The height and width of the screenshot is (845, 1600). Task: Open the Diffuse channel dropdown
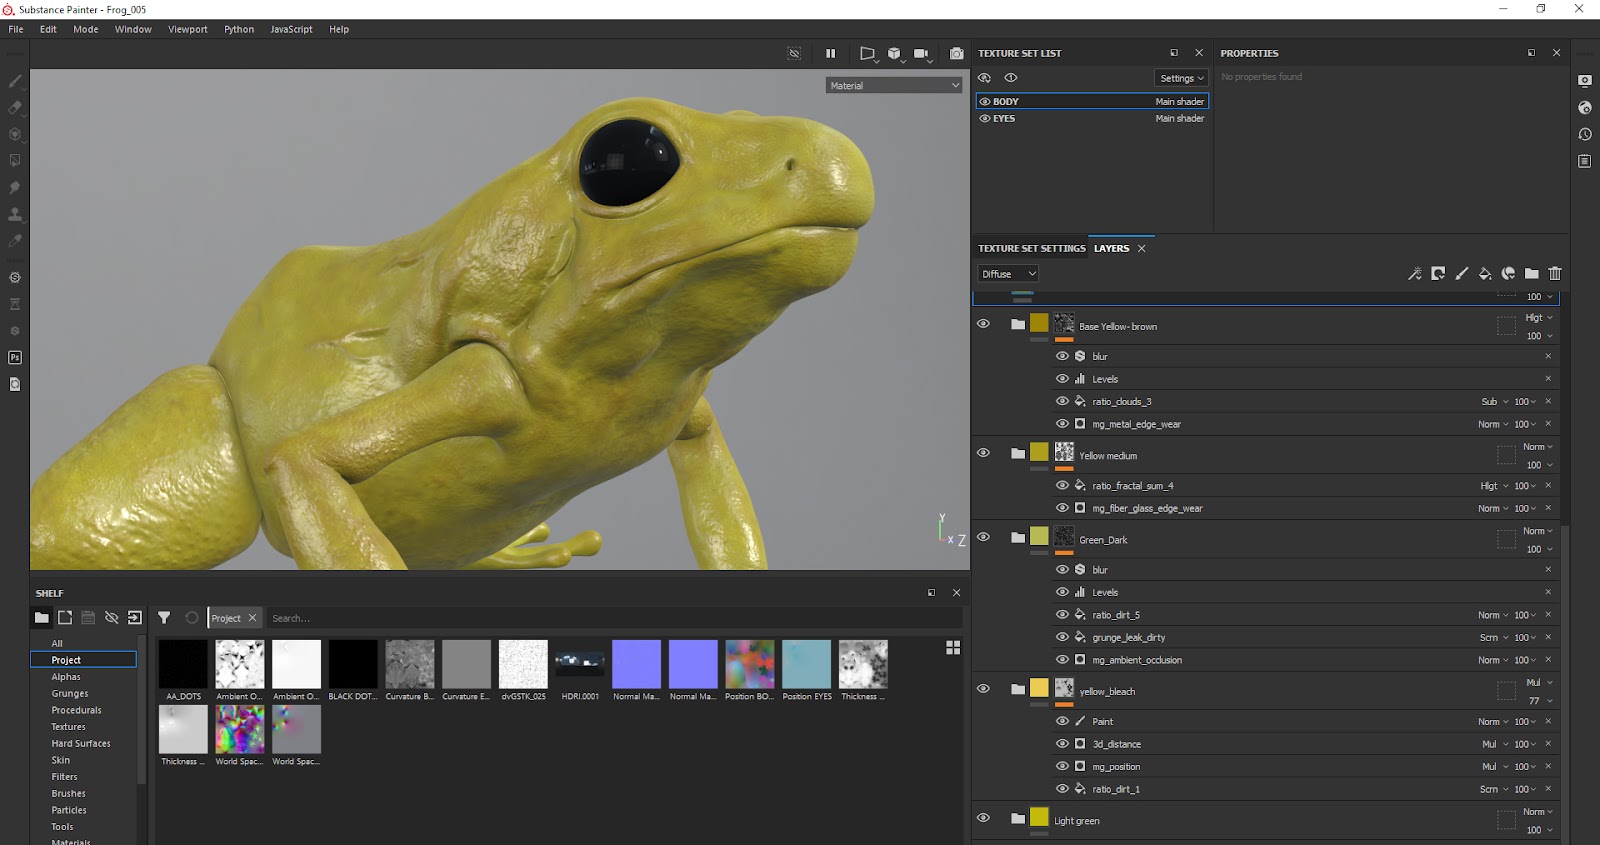(x=1008, y=274)
